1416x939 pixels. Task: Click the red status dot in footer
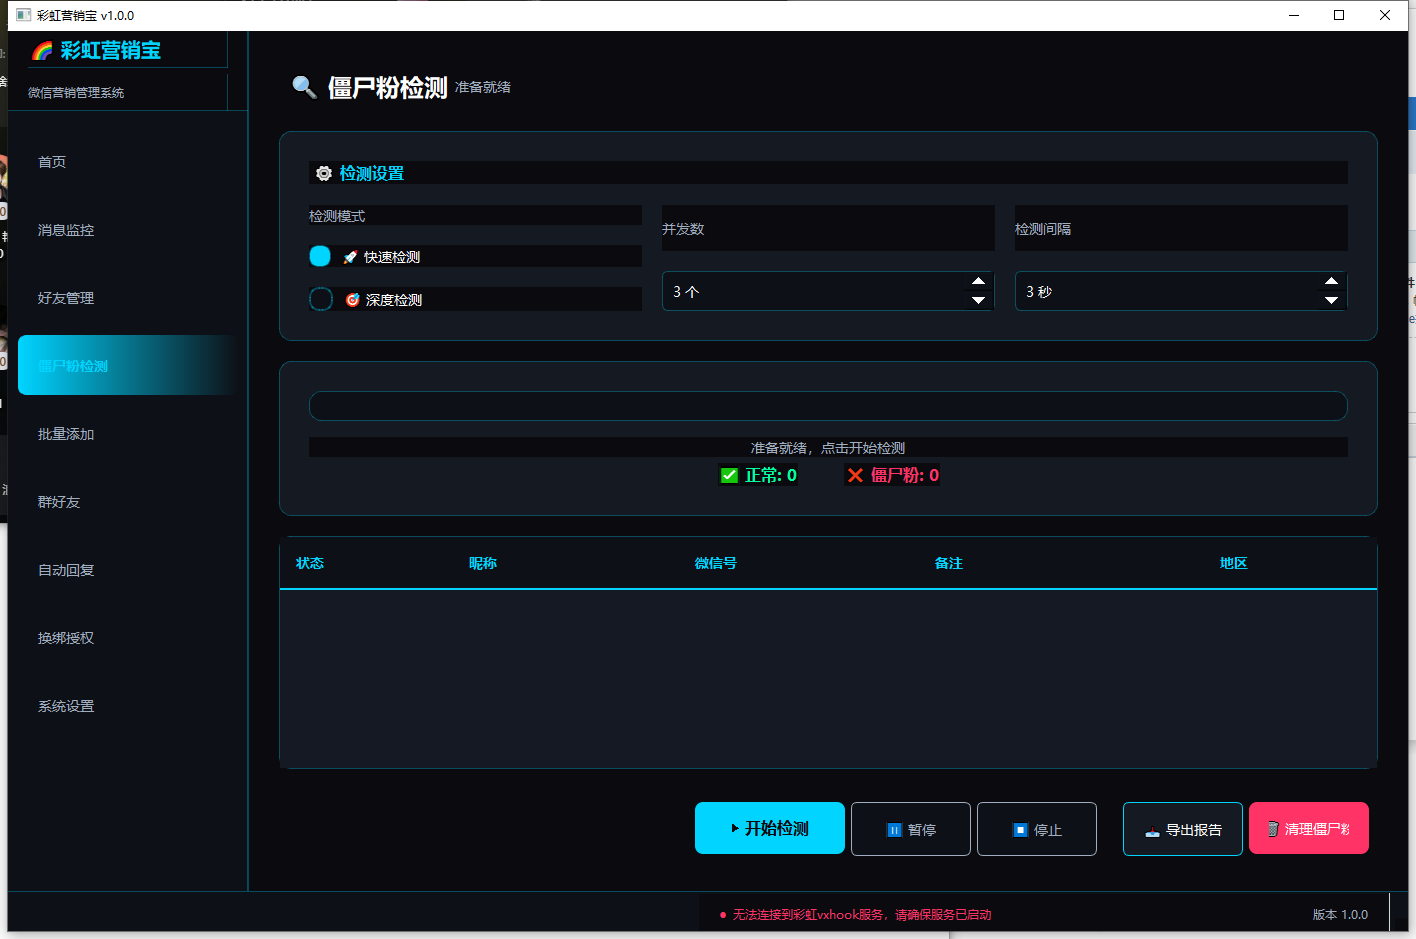click(x=723, y=915)
